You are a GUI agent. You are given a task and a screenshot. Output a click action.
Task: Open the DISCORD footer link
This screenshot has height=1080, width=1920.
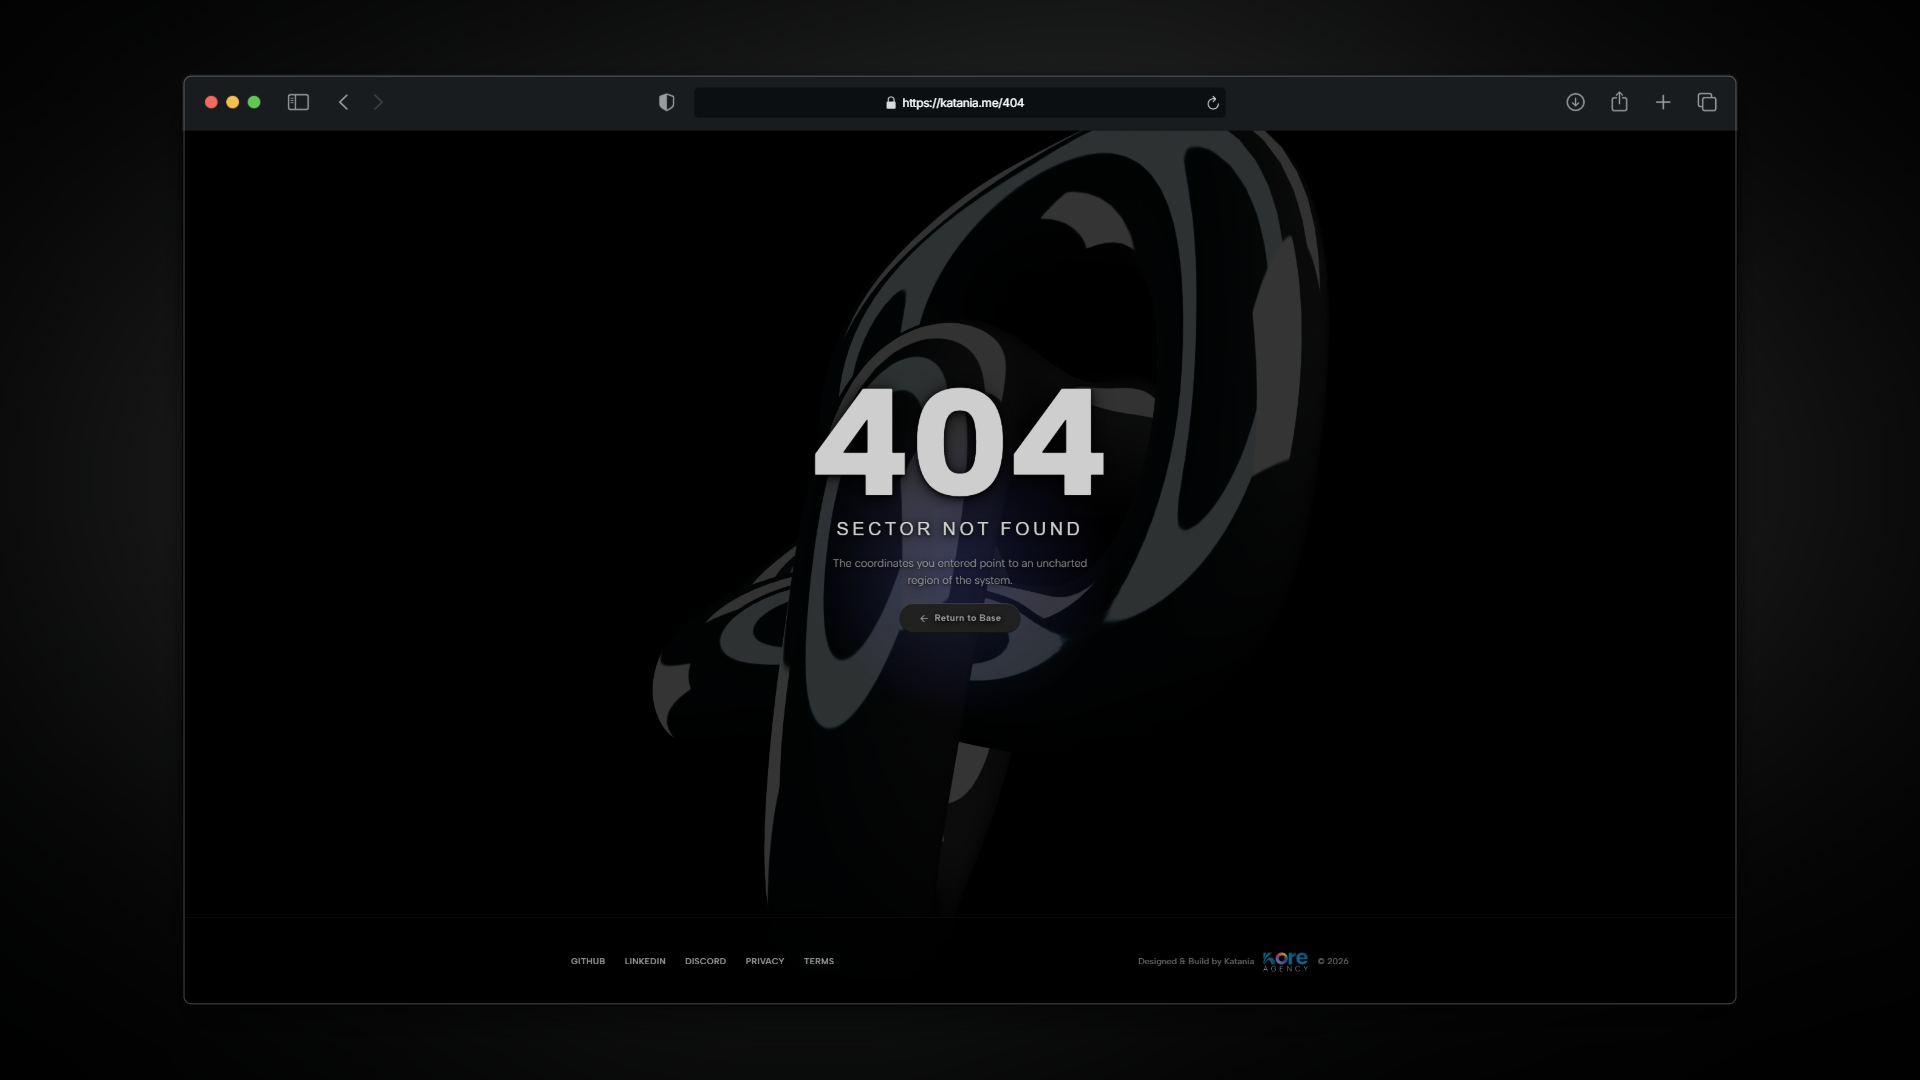[705, 961]
